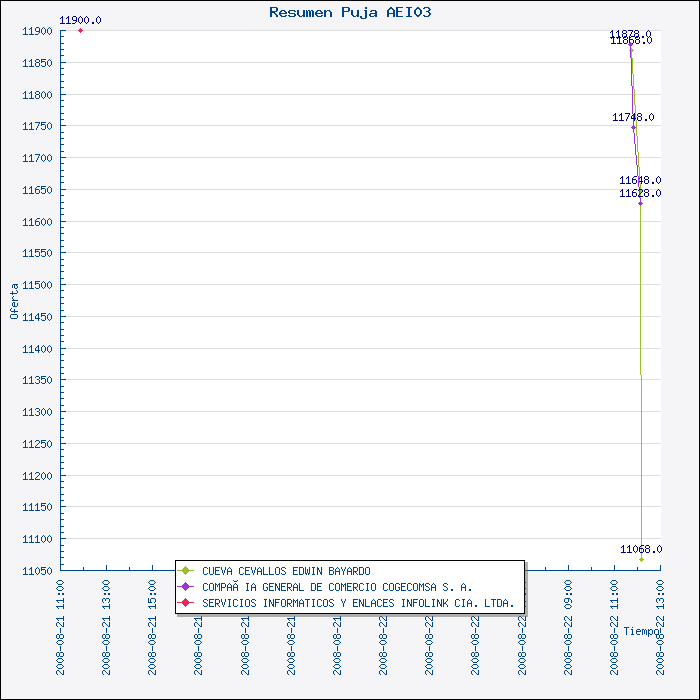Select the red data point at 11900.0
Viewport: 700px width, 700px height.
(80, 30)
